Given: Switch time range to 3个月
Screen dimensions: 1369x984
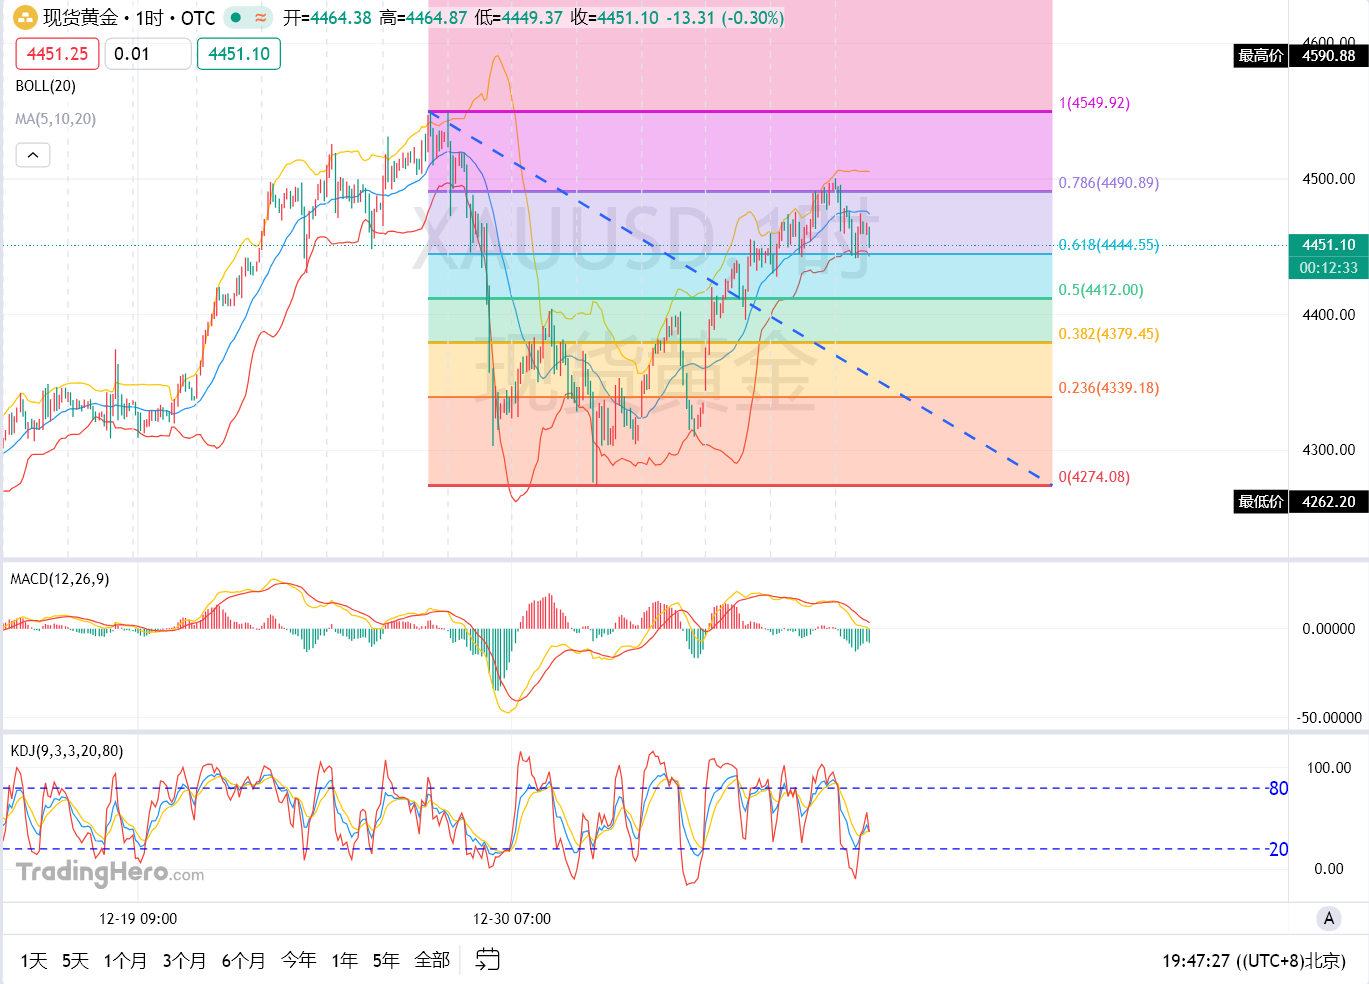Looking at the screenshot, I should [x=184, y=961].
